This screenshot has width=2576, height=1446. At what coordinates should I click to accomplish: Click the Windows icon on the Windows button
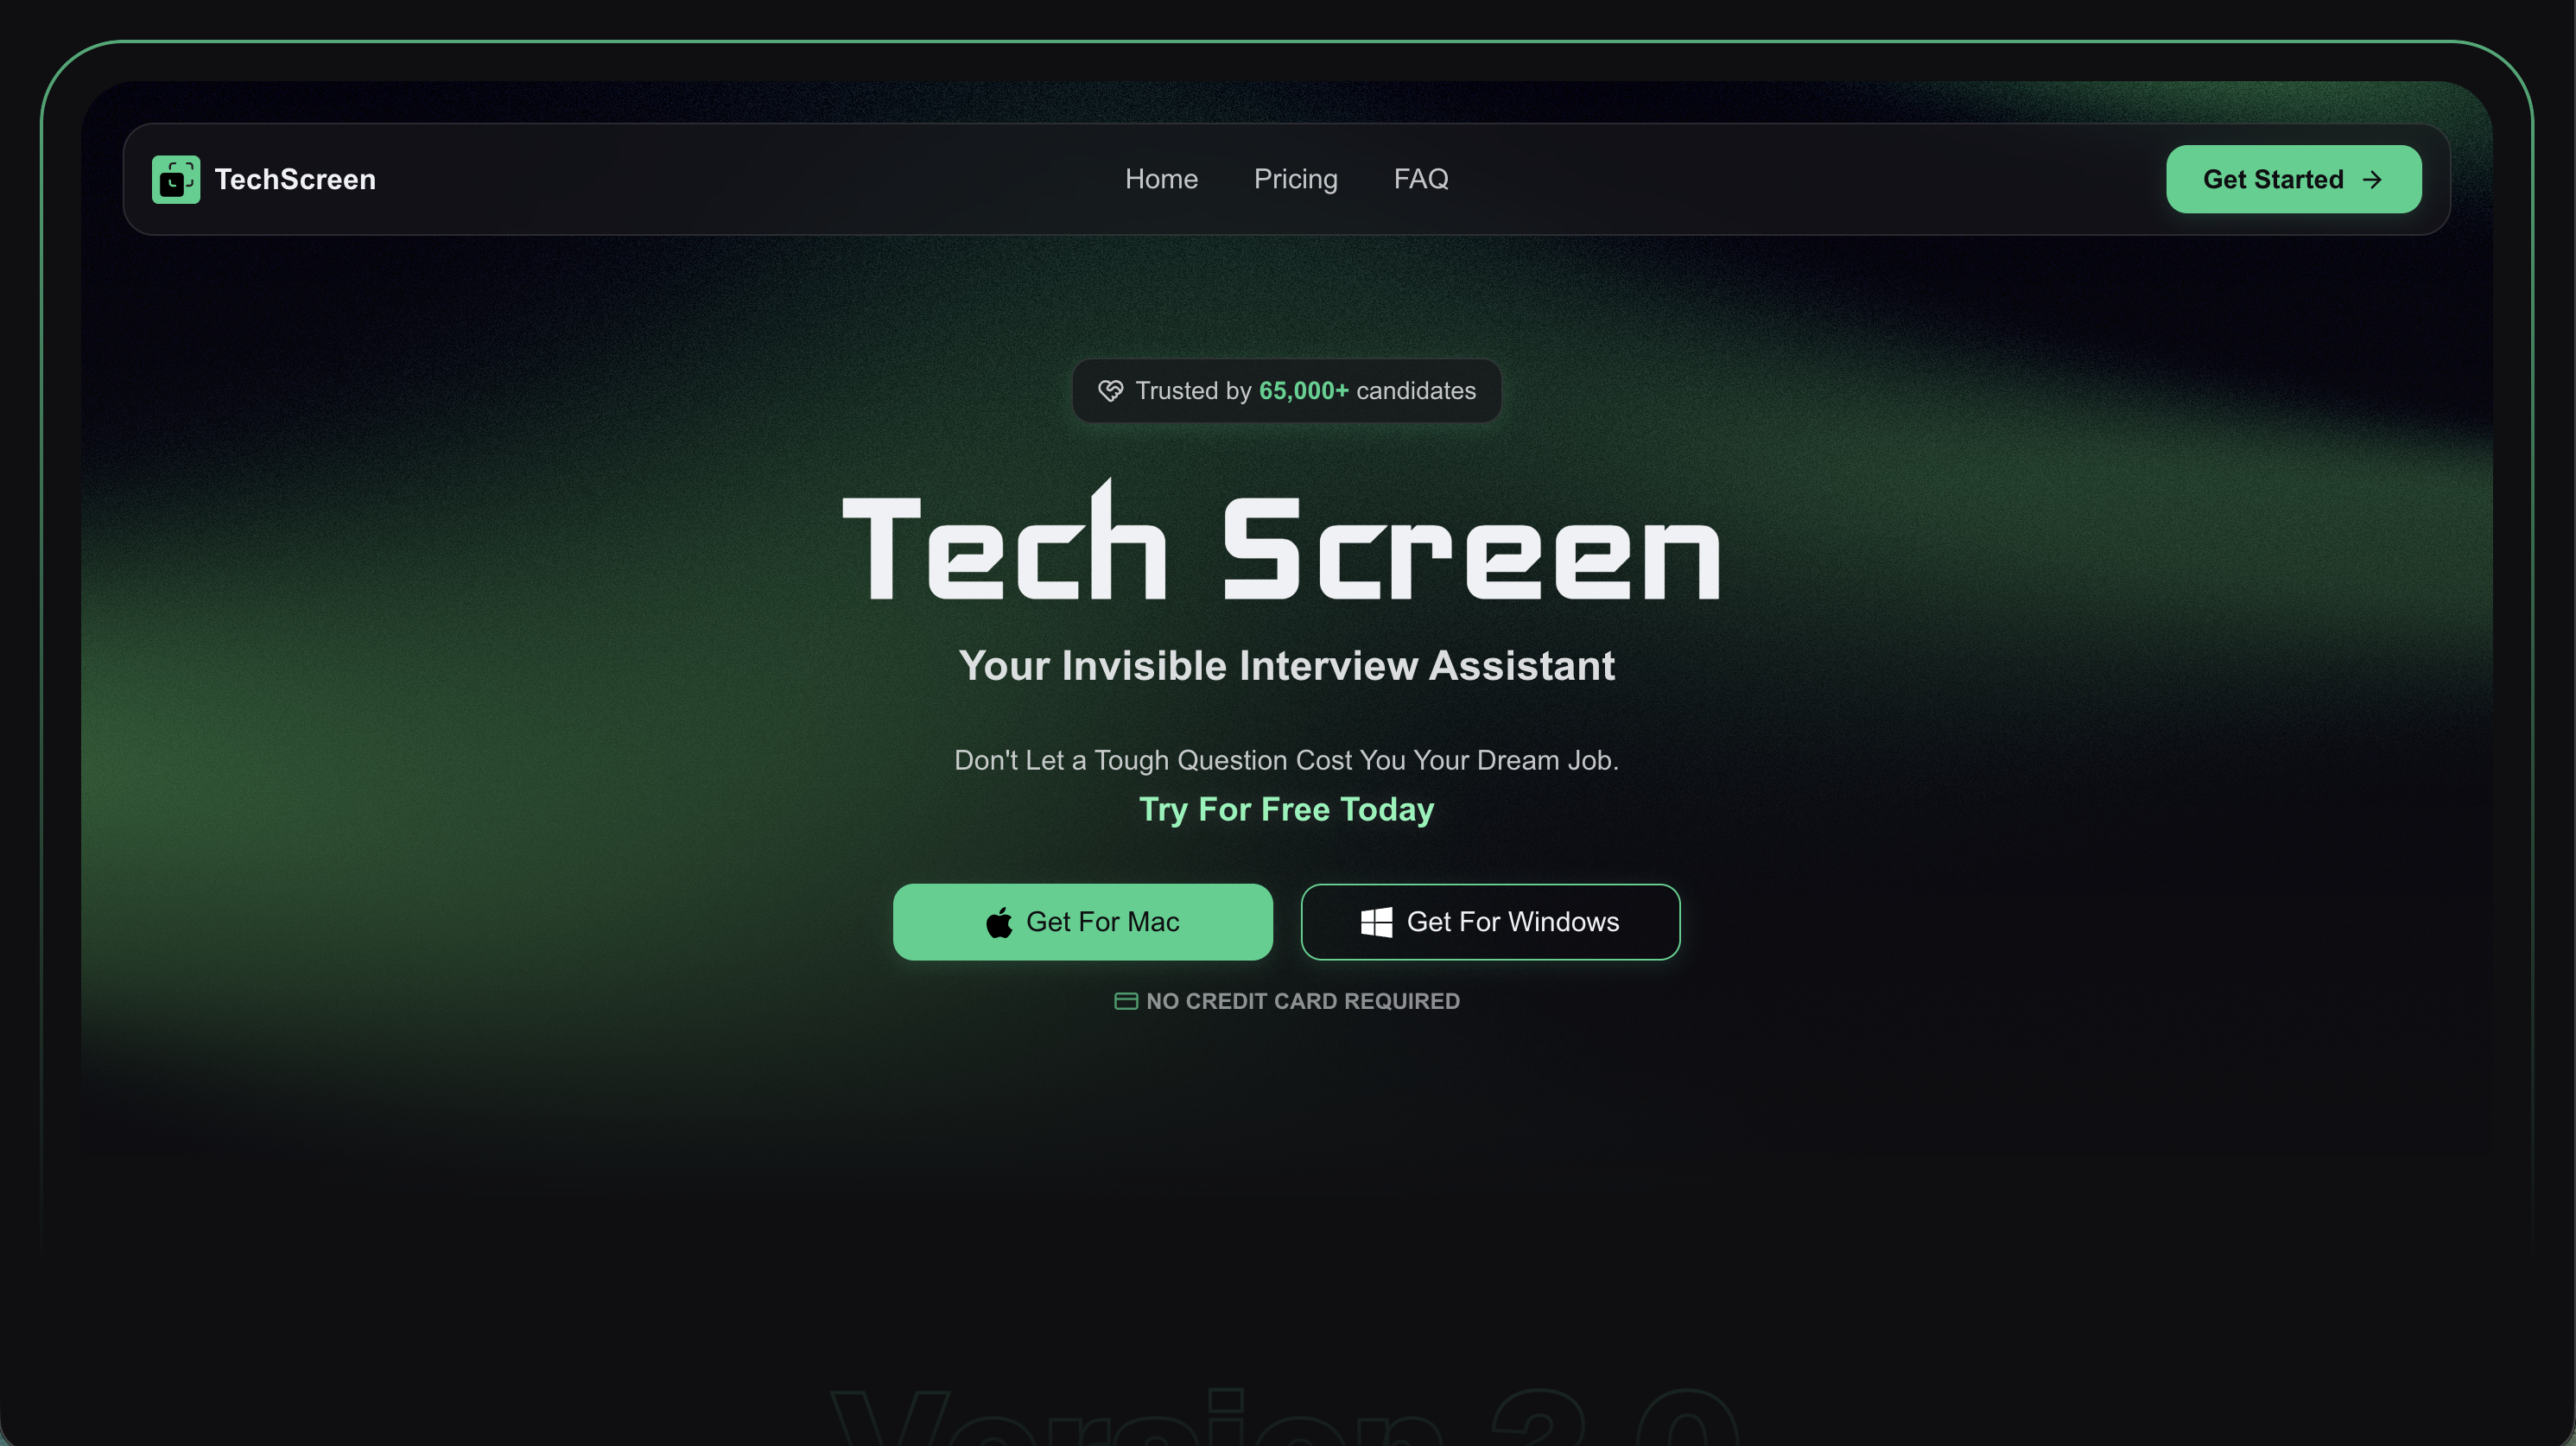[x=1376, y=922]
